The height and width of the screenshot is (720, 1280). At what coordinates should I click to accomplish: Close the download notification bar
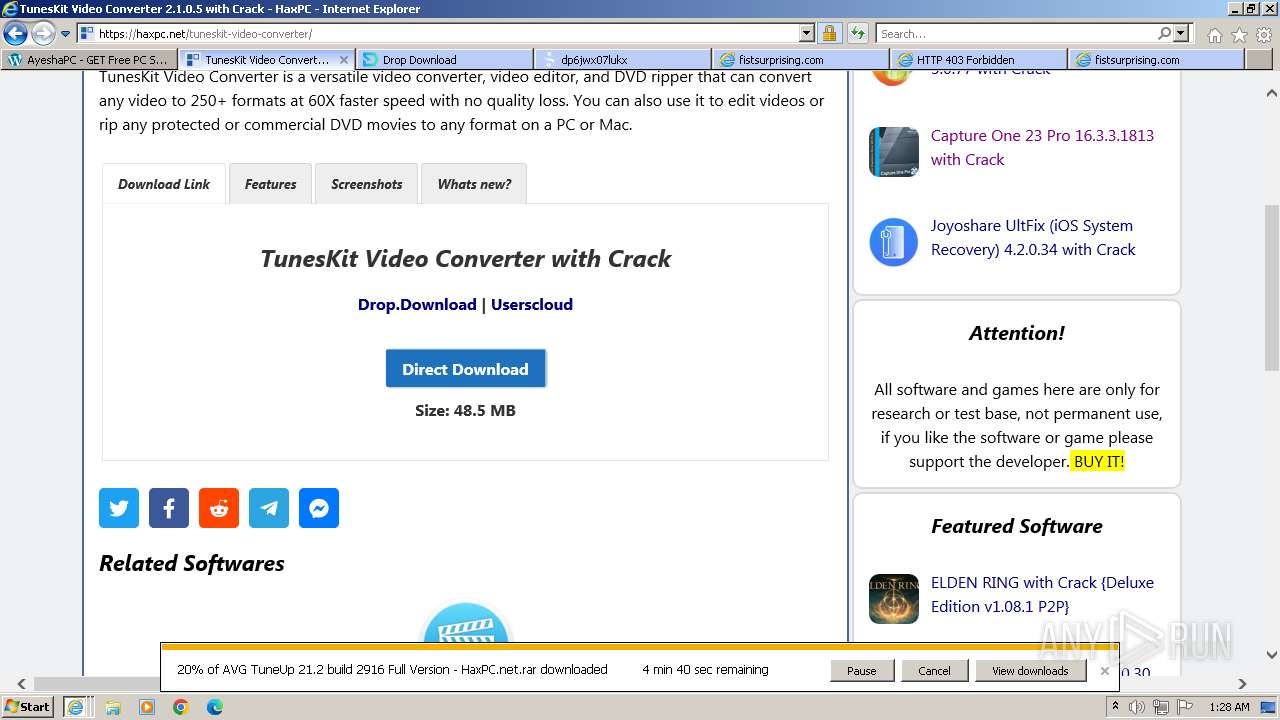1104,670
